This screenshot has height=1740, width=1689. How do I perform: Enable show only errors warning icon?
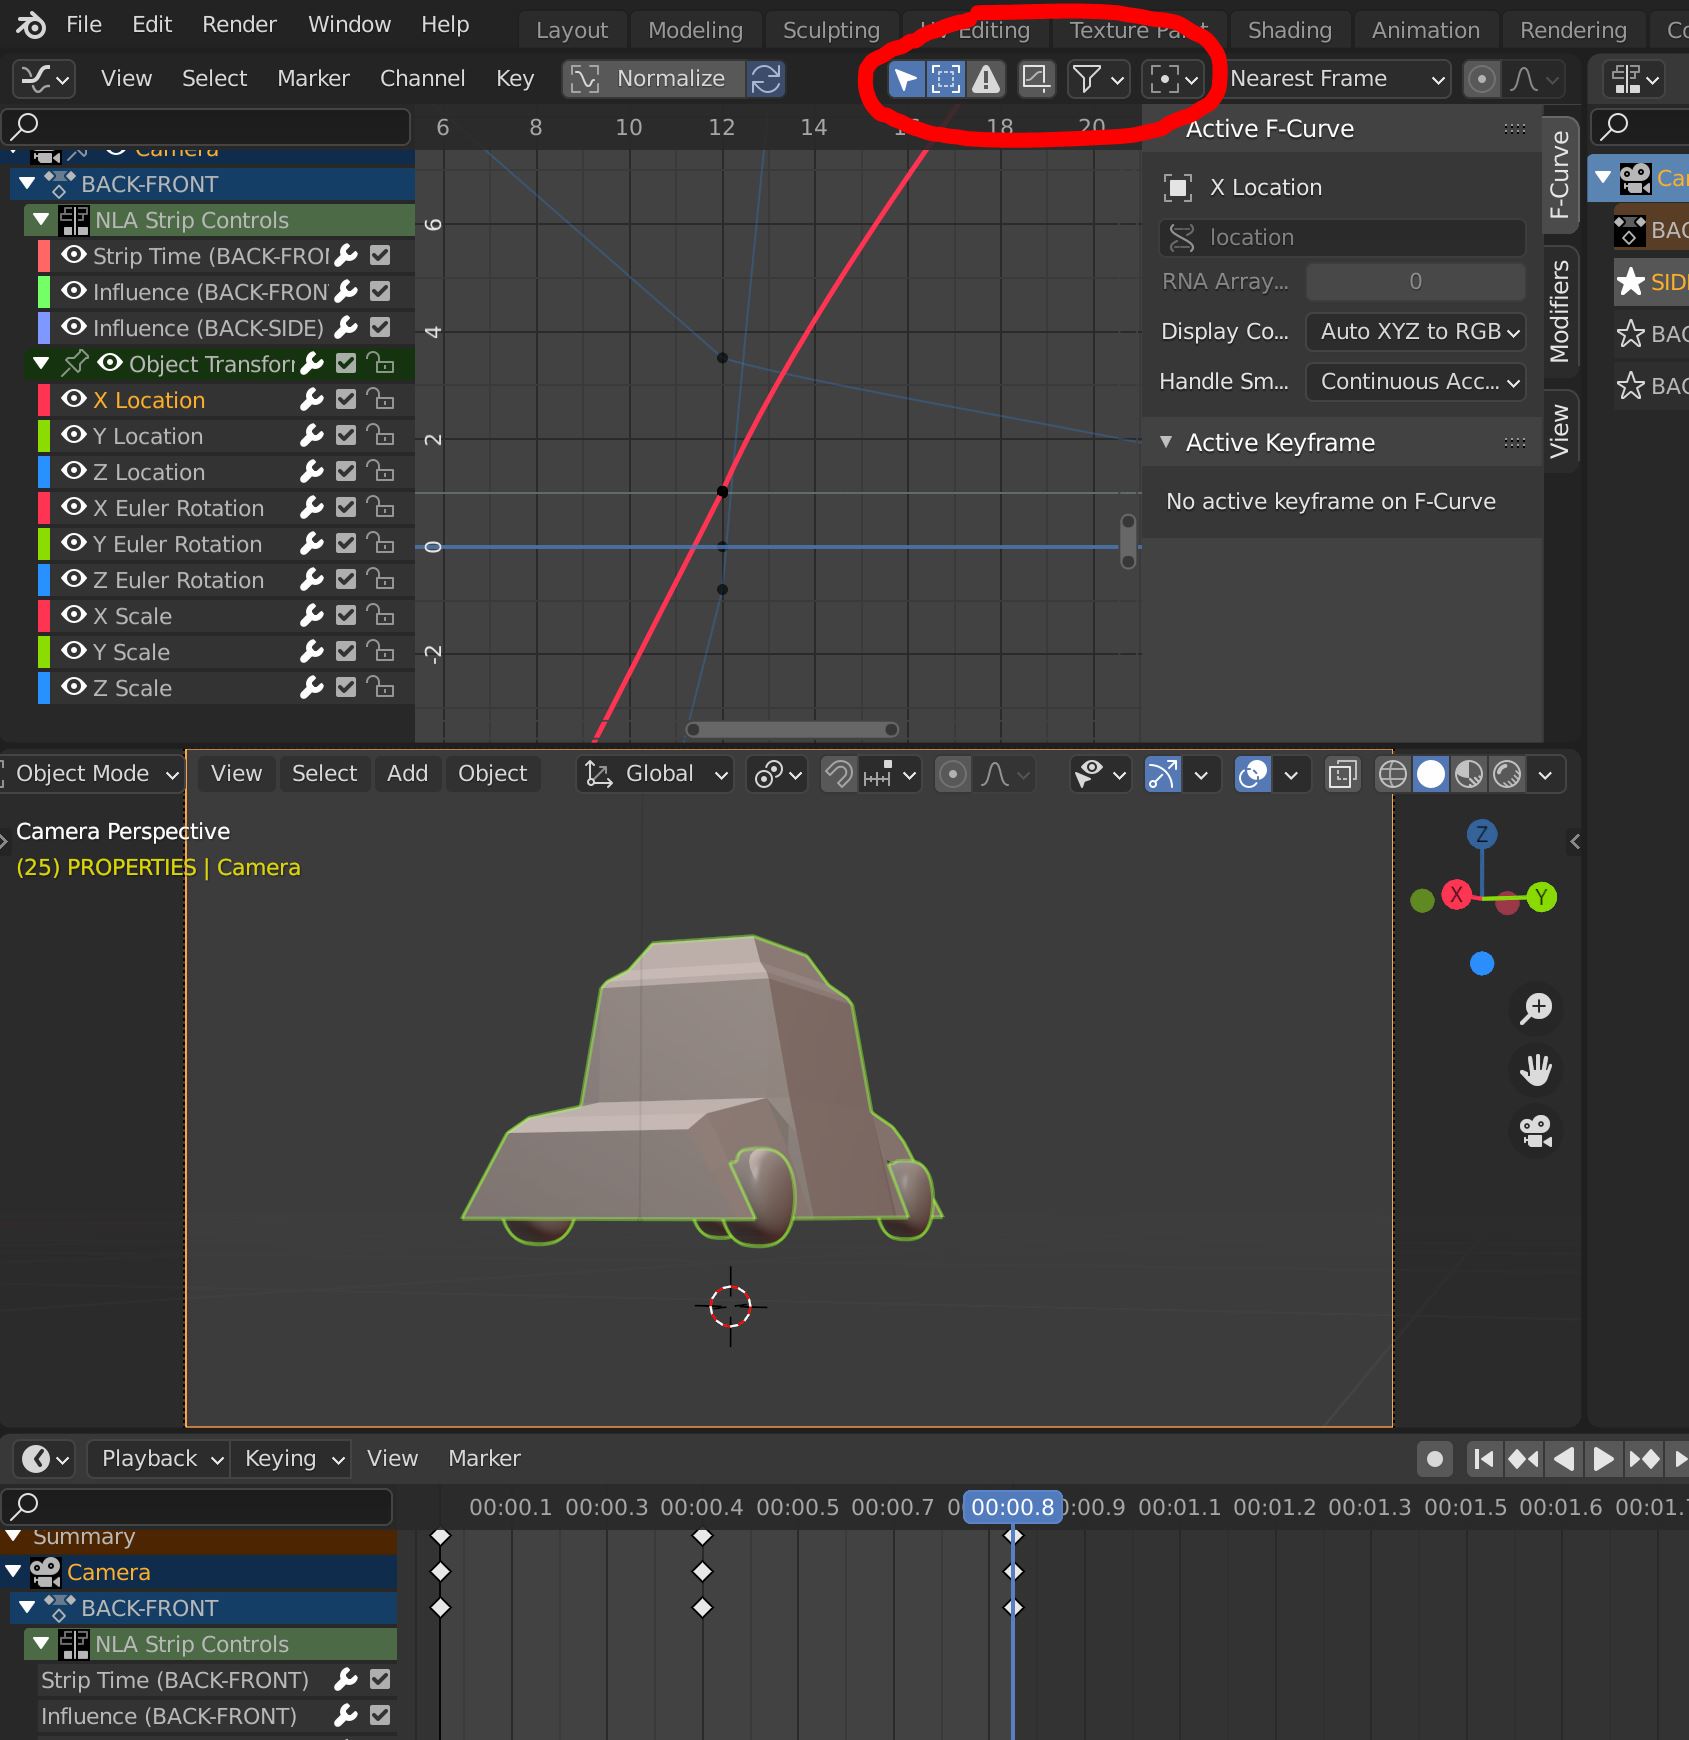[x=986, y=79]
